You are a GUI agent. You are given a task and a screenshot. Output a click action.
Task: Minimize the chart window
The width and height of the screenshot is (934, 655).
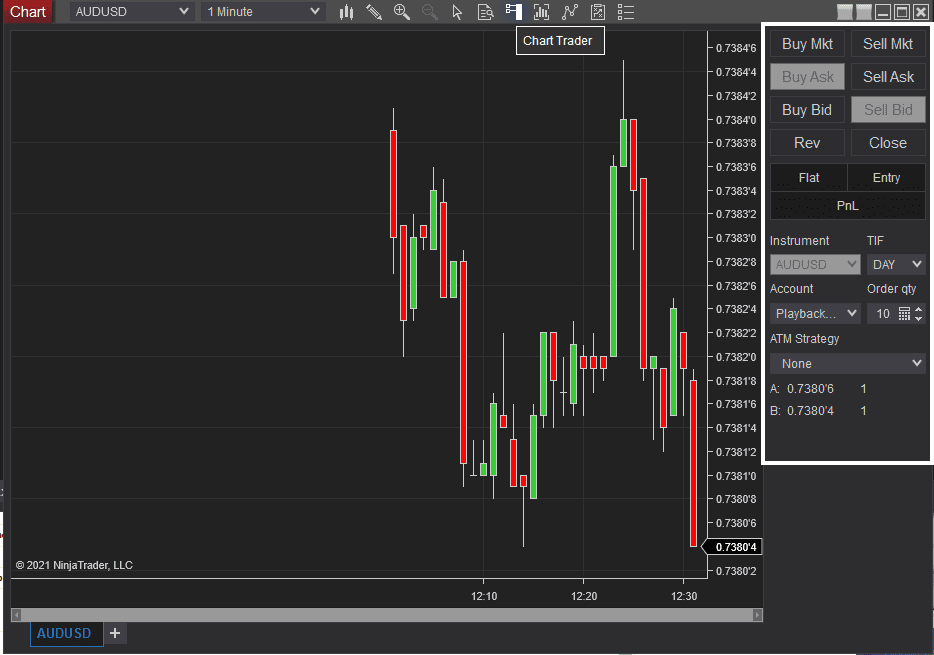(883, 12)
